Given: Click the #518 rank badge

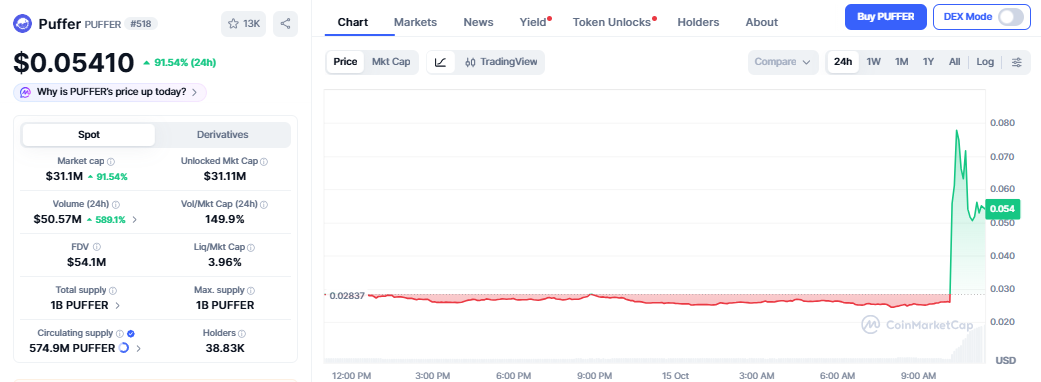Looking at the screenshot, I should (141, 24).
